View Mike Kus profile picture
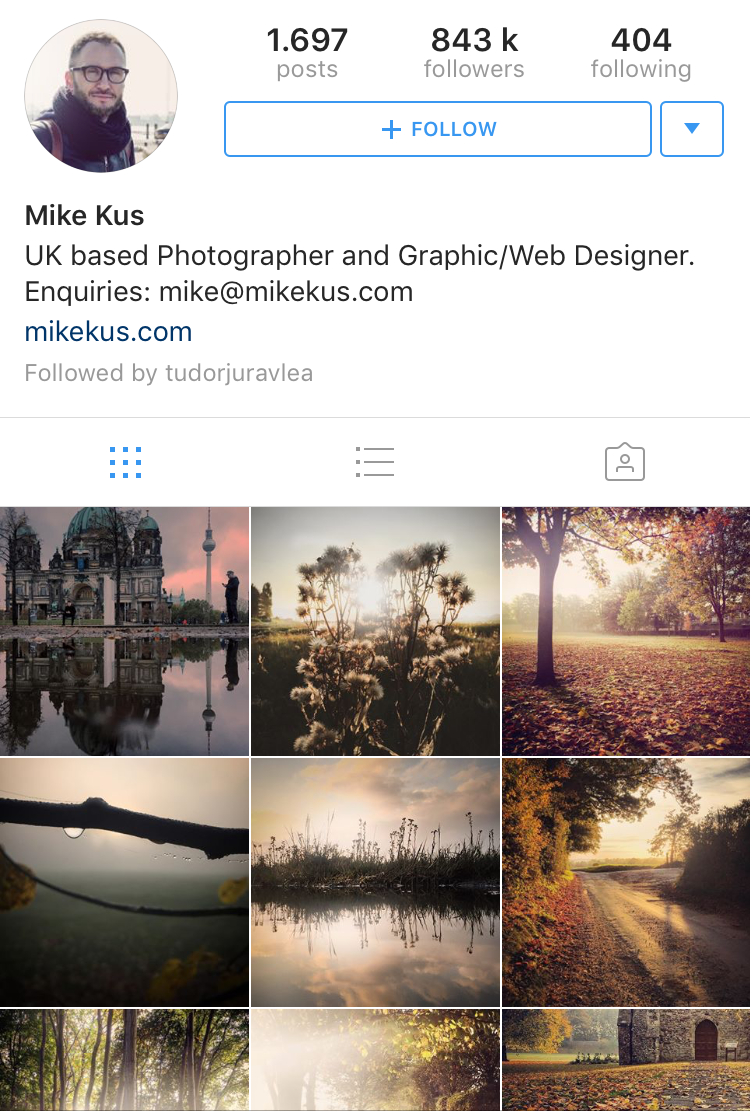This screenshot has height=1111, width=750. 101,96
